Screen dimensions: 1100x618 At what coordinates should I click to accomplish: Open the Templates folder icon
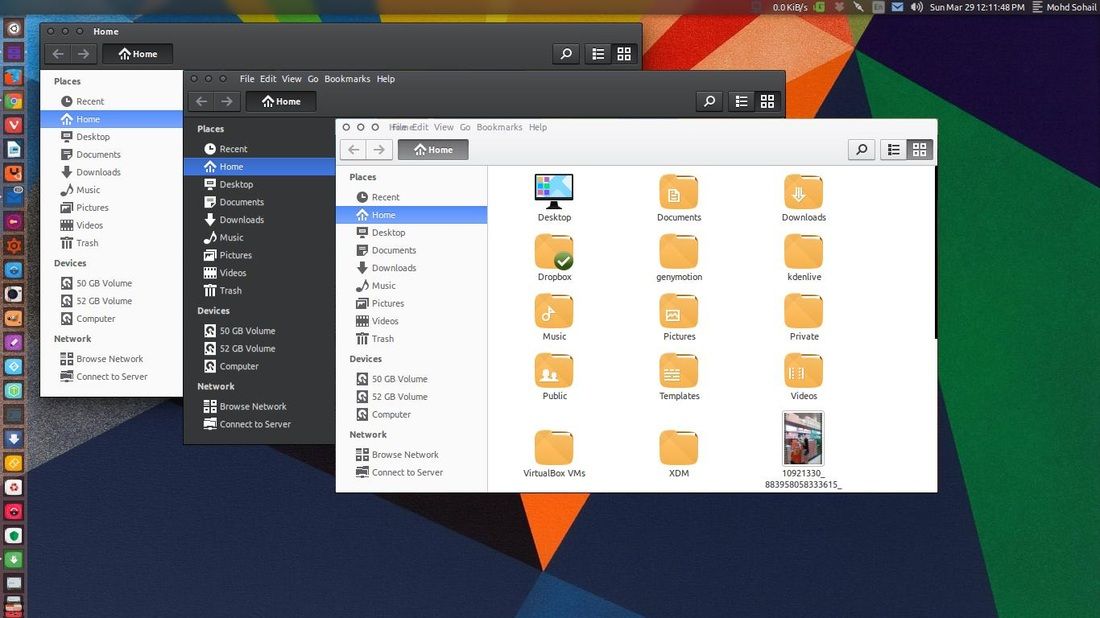point(679,372)
